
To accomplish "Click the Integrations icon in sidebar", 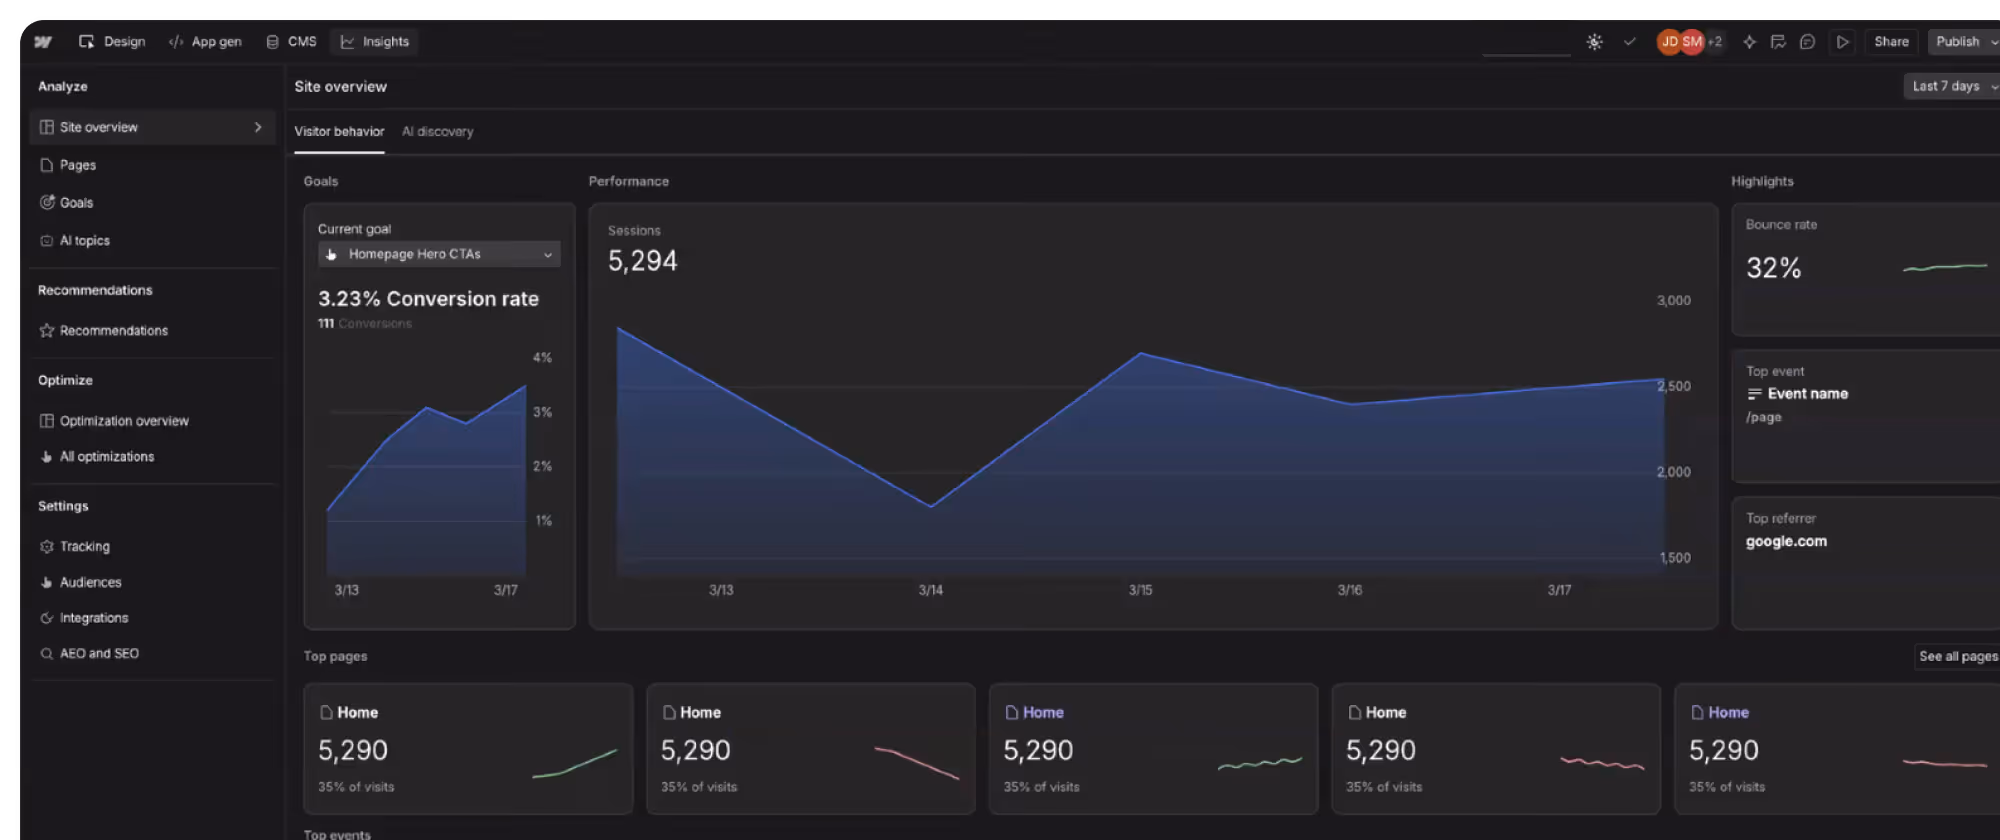I will click(x=46, y=618).
